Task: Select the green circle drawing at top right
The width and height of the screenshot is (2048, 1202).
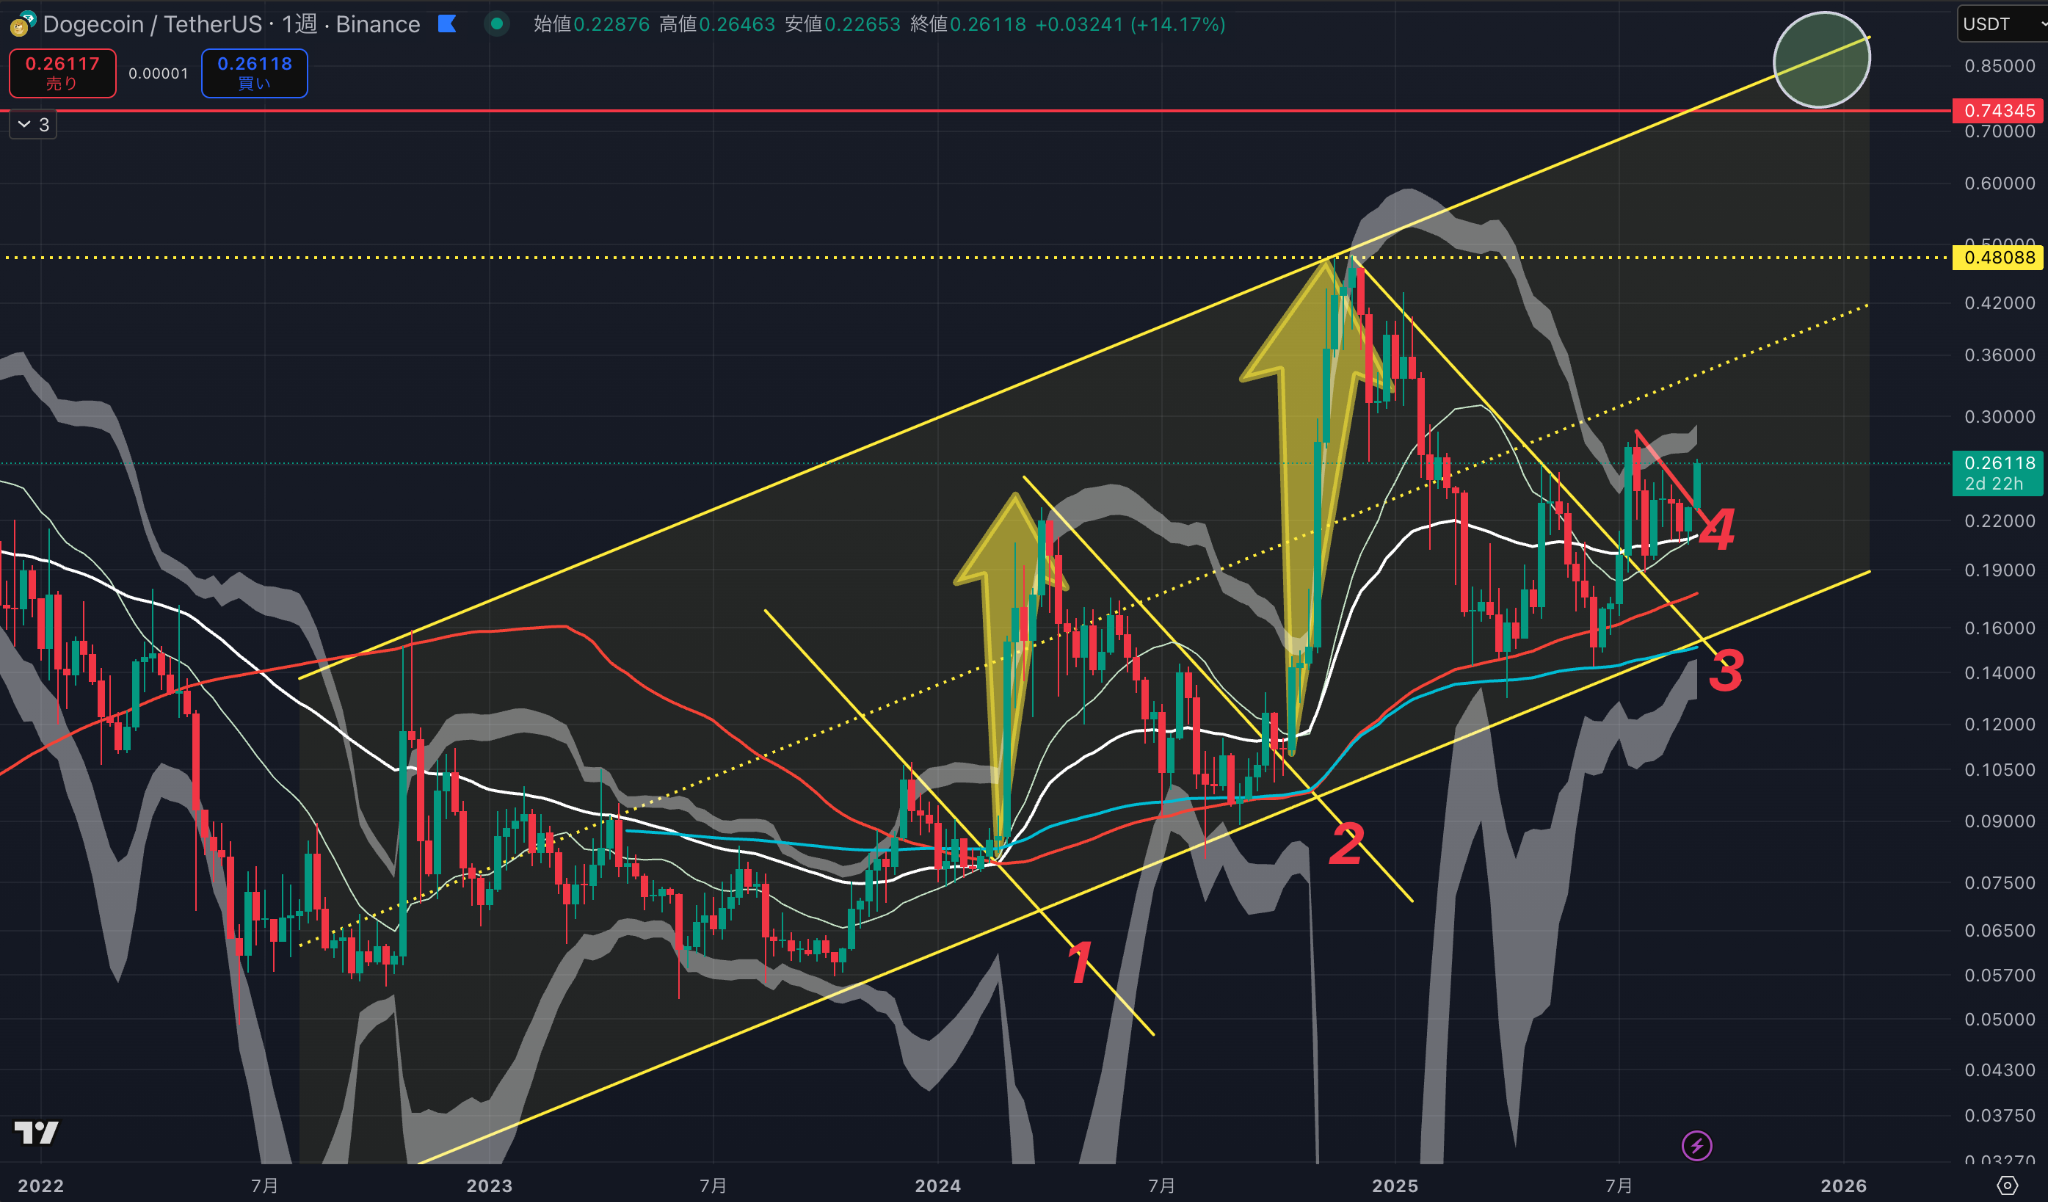Action: (x=1821, y=60)
